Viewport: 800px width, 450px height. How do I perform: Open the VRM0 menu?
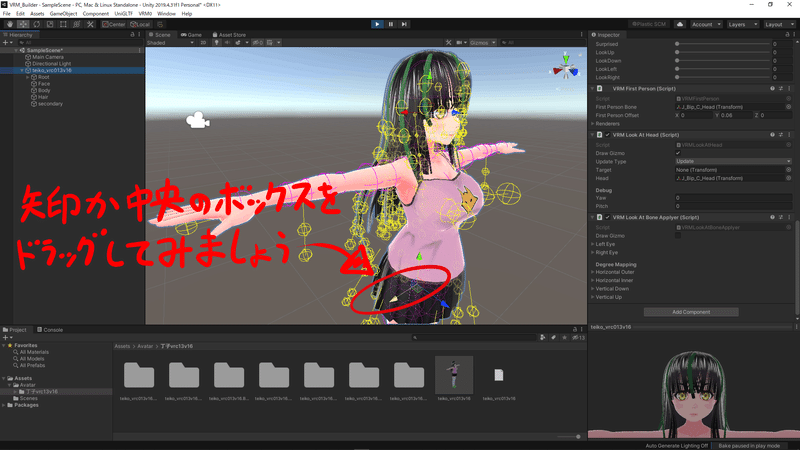(145, 14)
